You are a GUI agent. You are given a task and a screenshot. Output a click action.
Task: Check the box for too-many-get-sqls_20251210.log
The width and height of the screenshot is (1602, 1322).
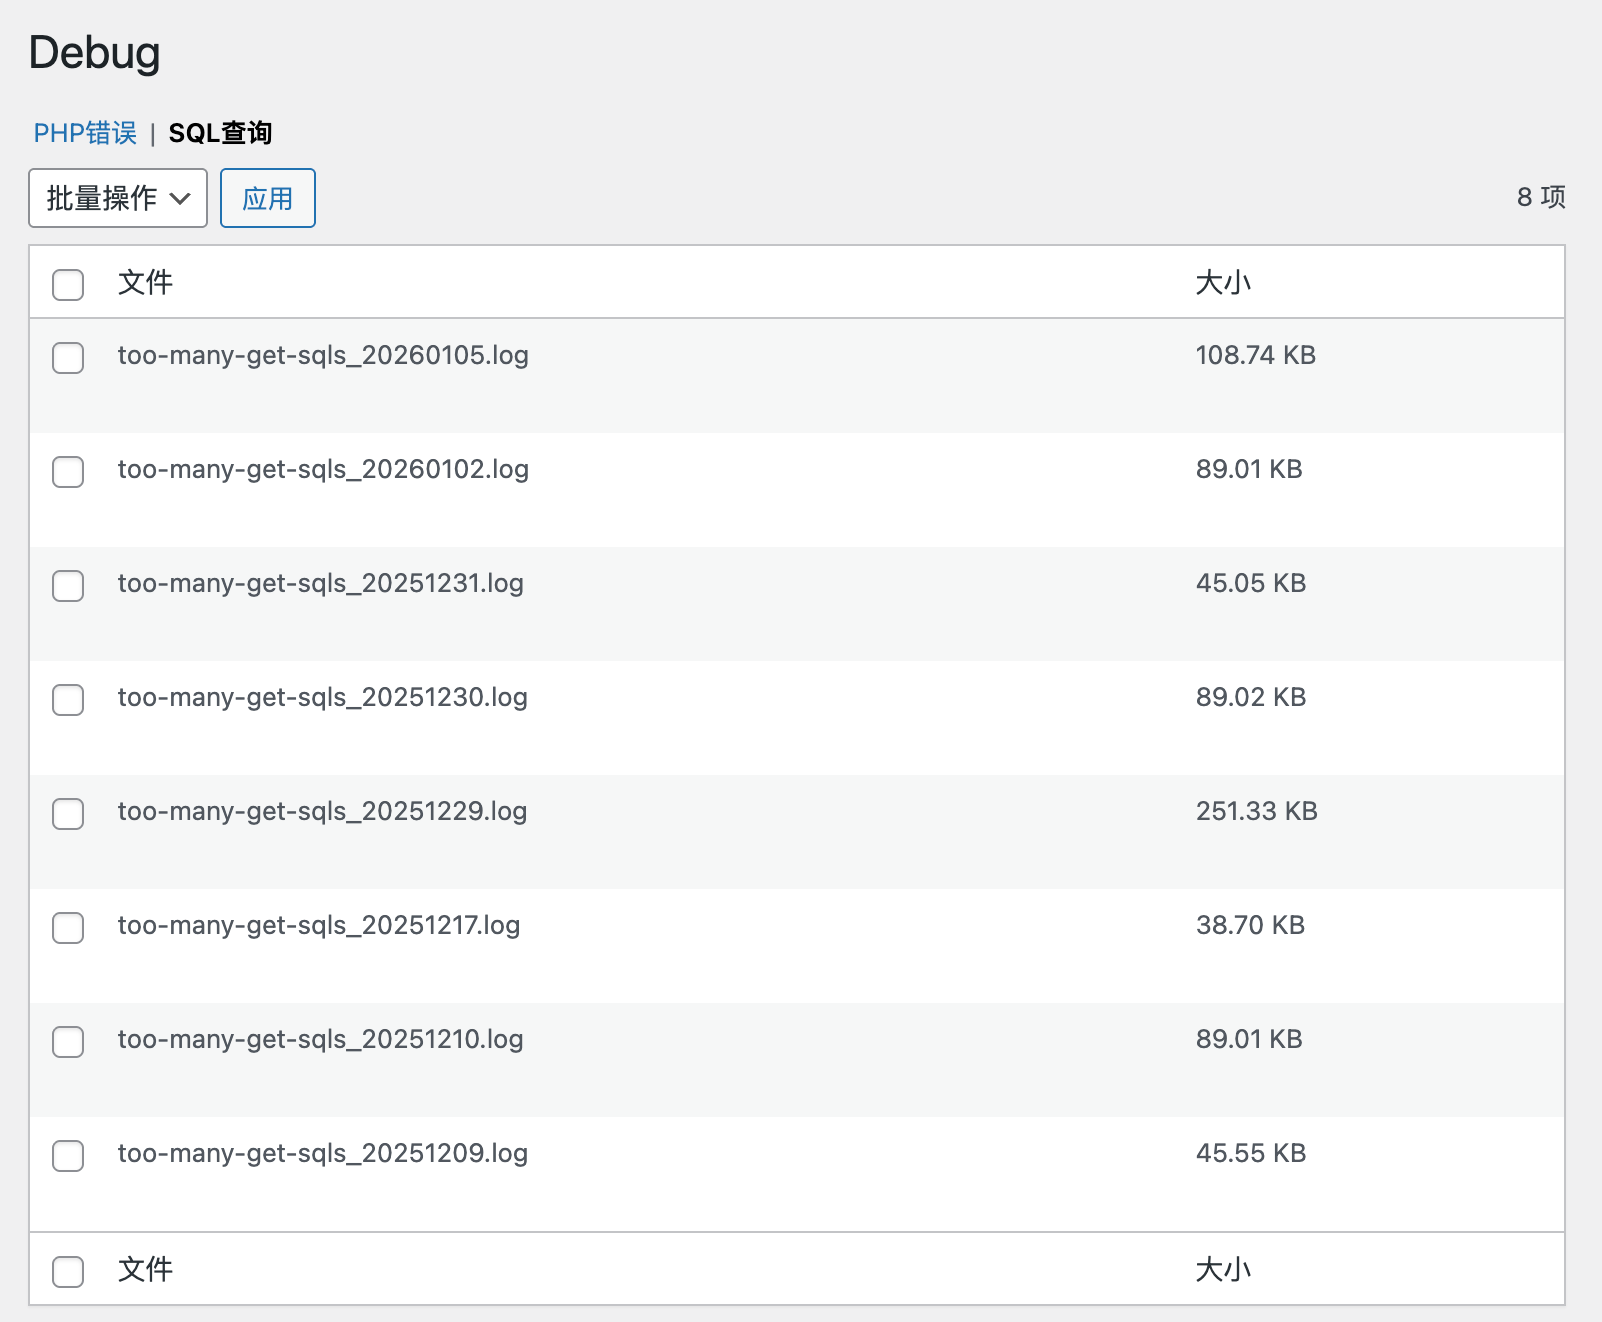(68, 1042)
